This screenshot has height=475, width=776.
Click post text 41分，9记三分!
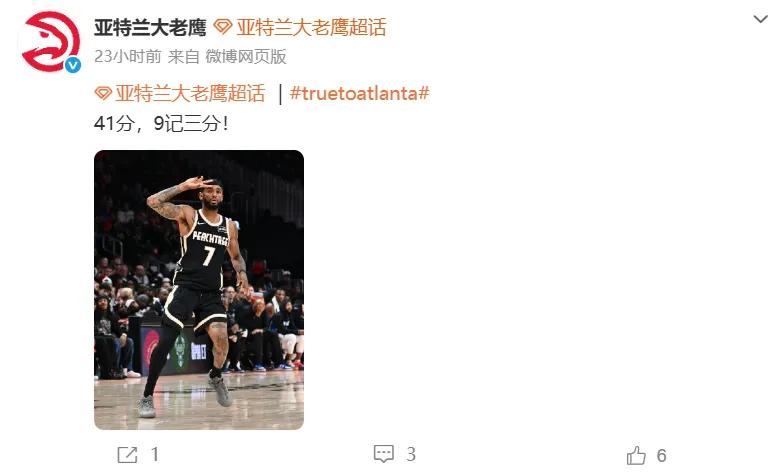161,123
